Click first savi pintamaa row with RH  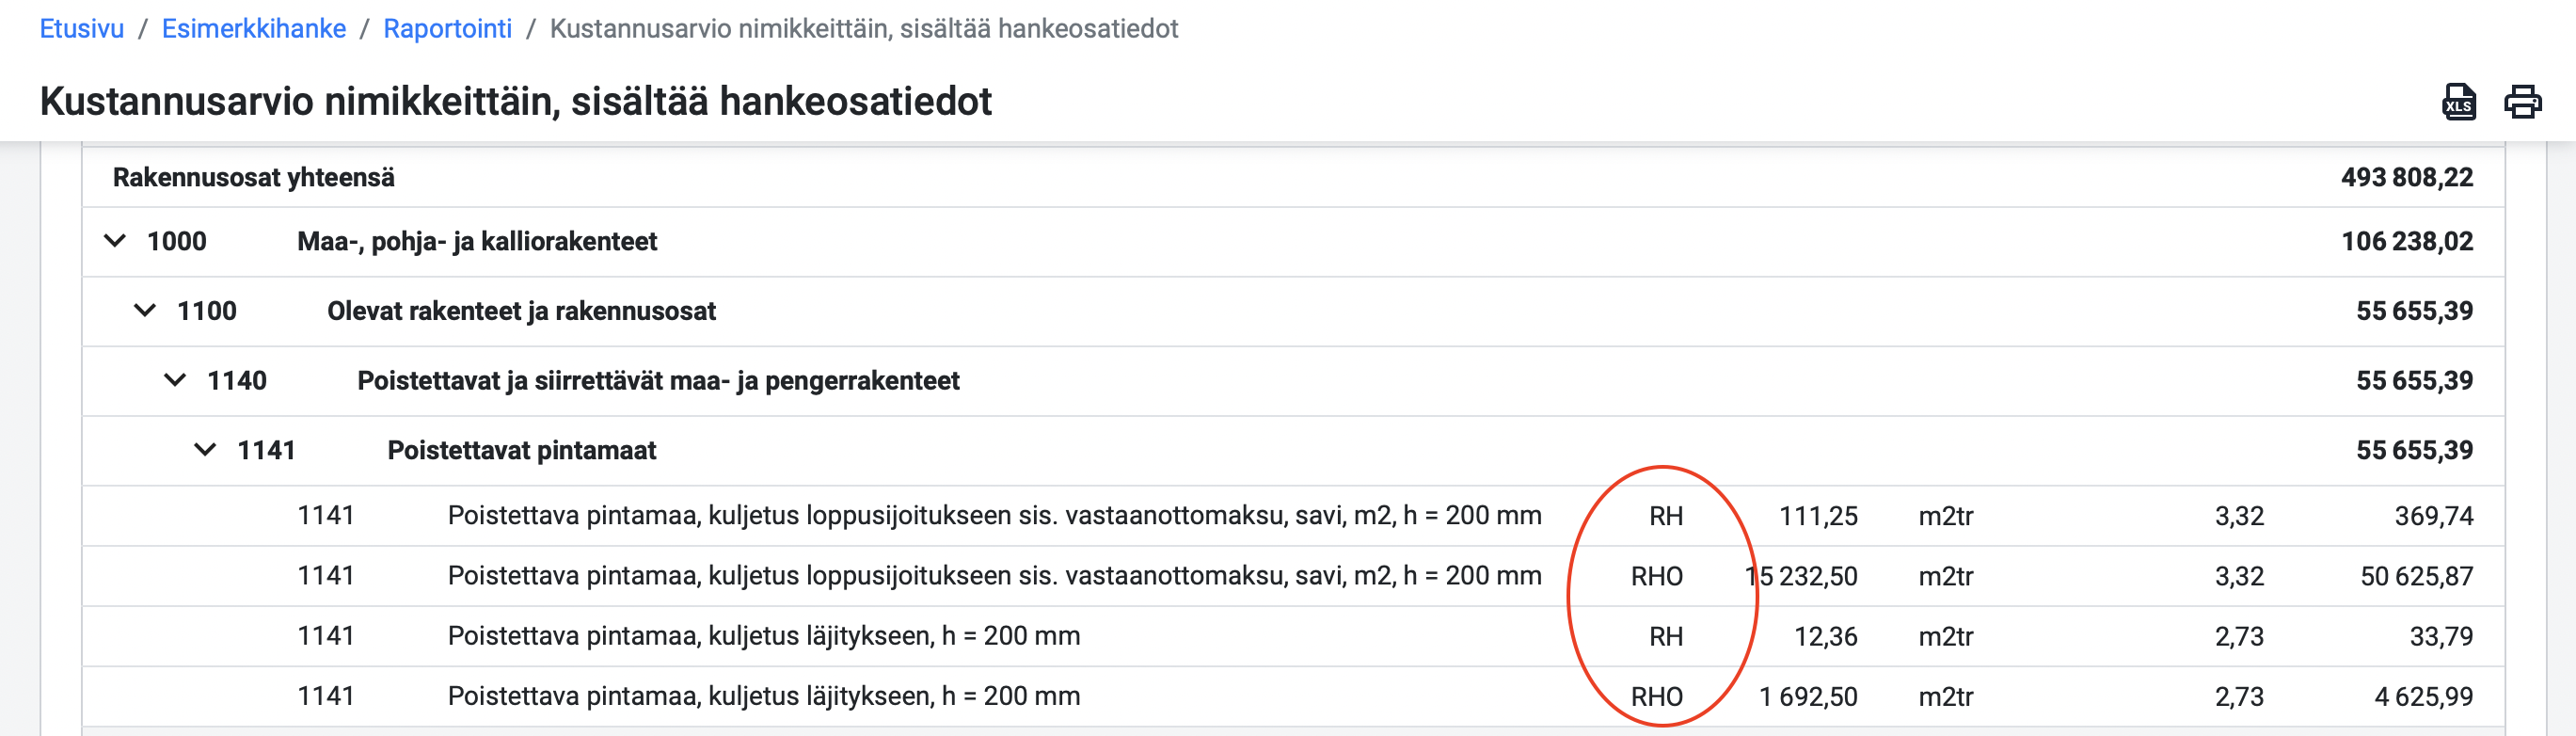1293,516
